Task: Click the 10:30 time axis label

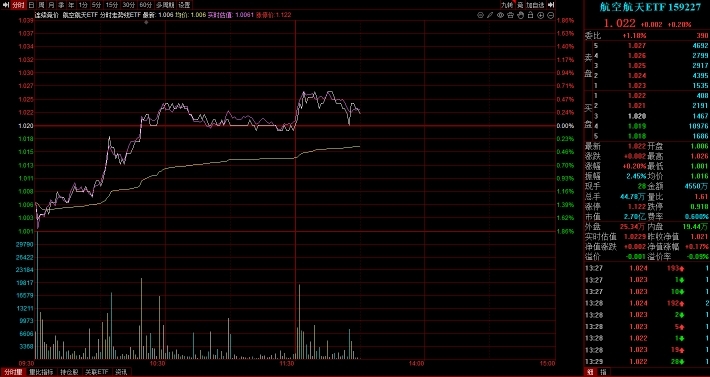Action: (158, 363)
